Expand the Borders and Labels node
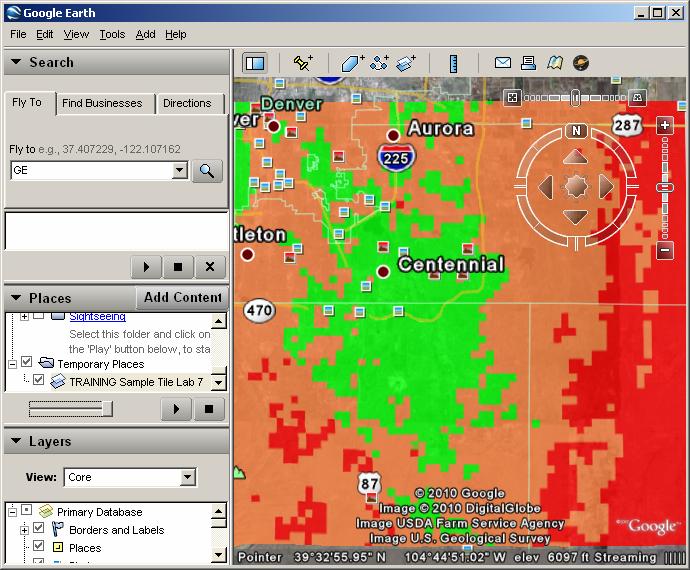Screen dimensions: 690x570 coord(24,530)
